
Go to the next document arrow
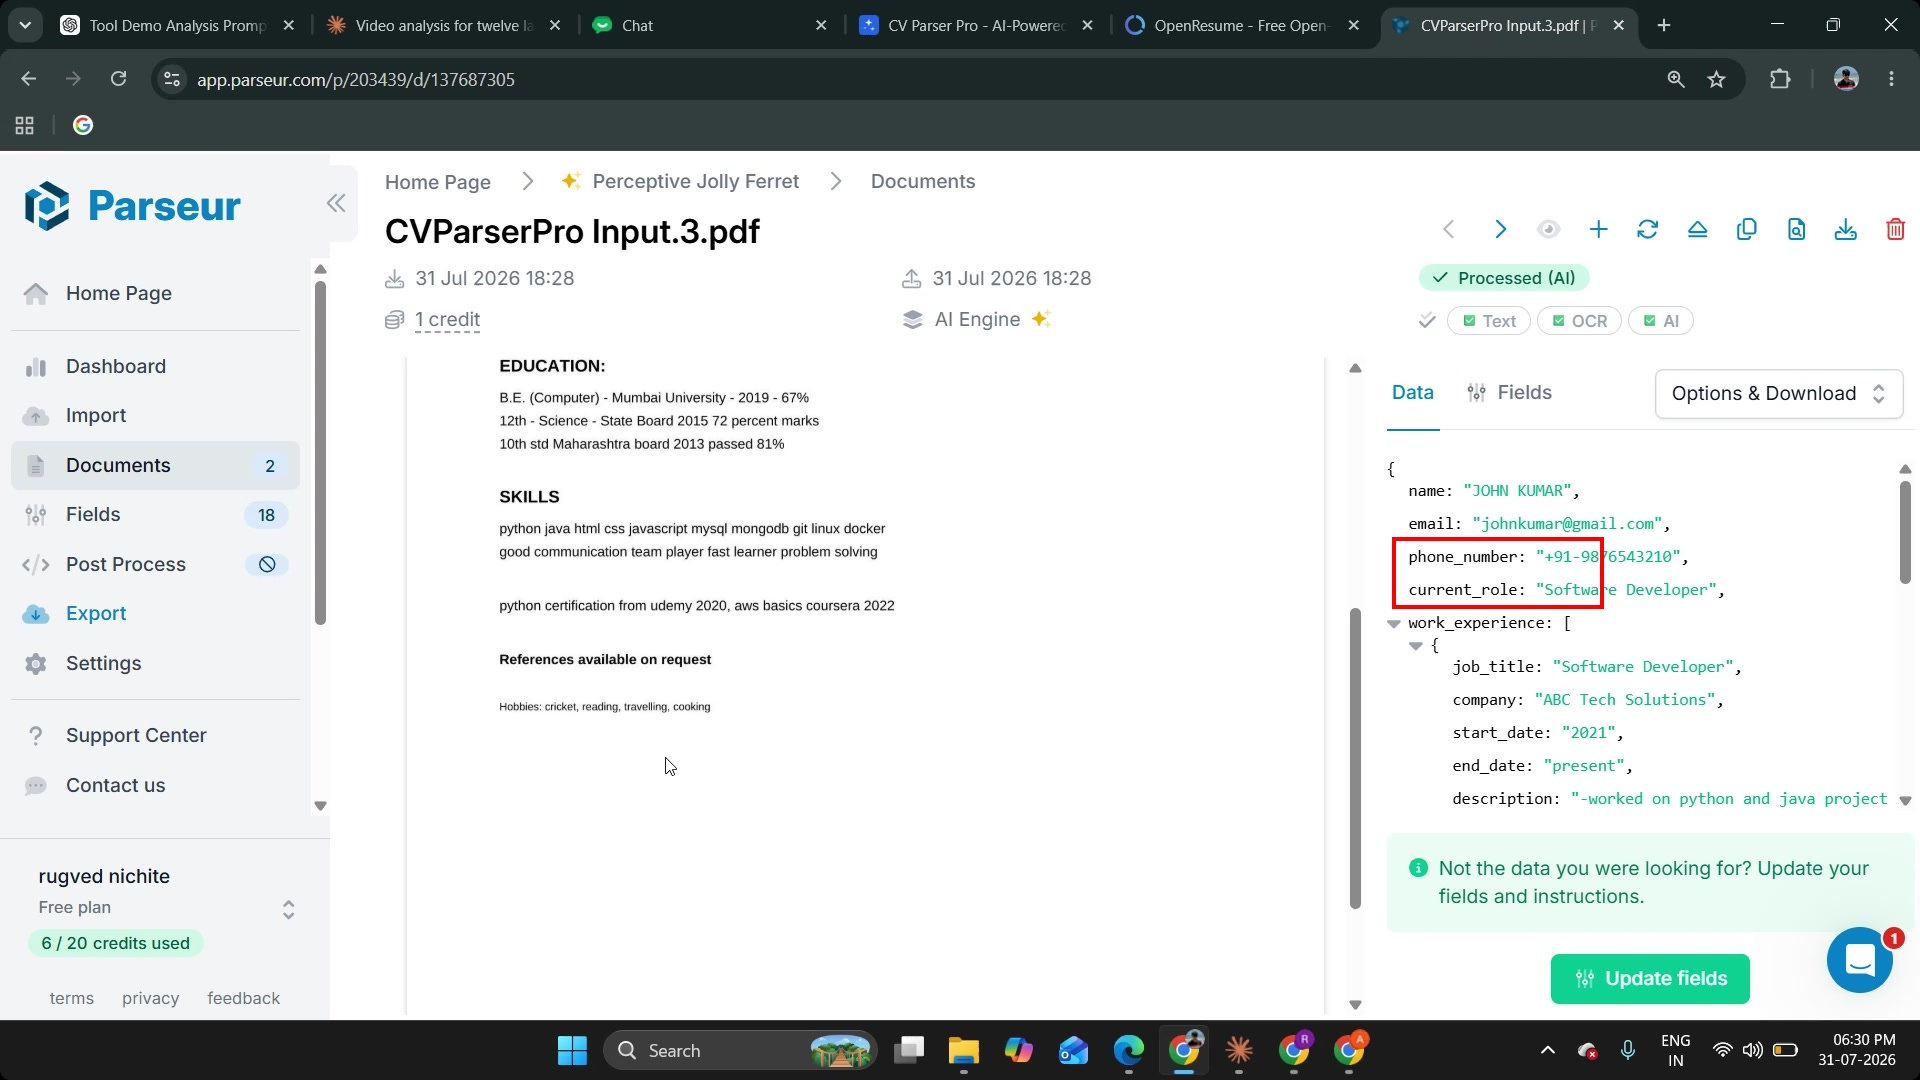[x=1500, y=230]
